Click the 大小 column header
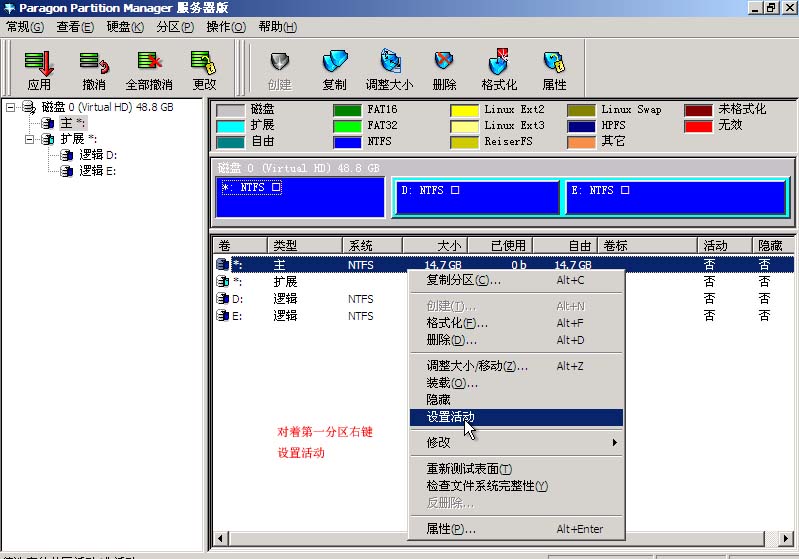Image resolution: width=799 pixels, height=559 pixels. click(x=436, y=246)
